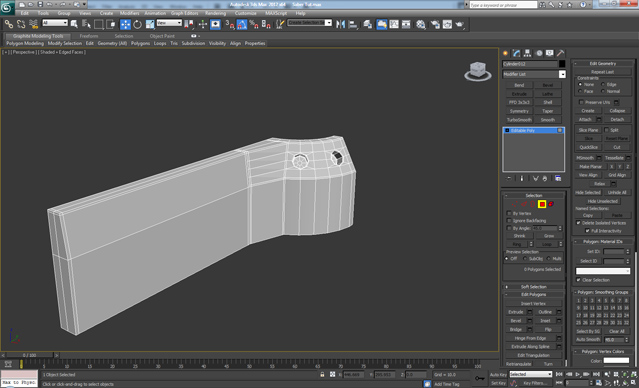Uncheck Delete Isolated Vertices
Screen dimensions: 639x388
point(578,223)
